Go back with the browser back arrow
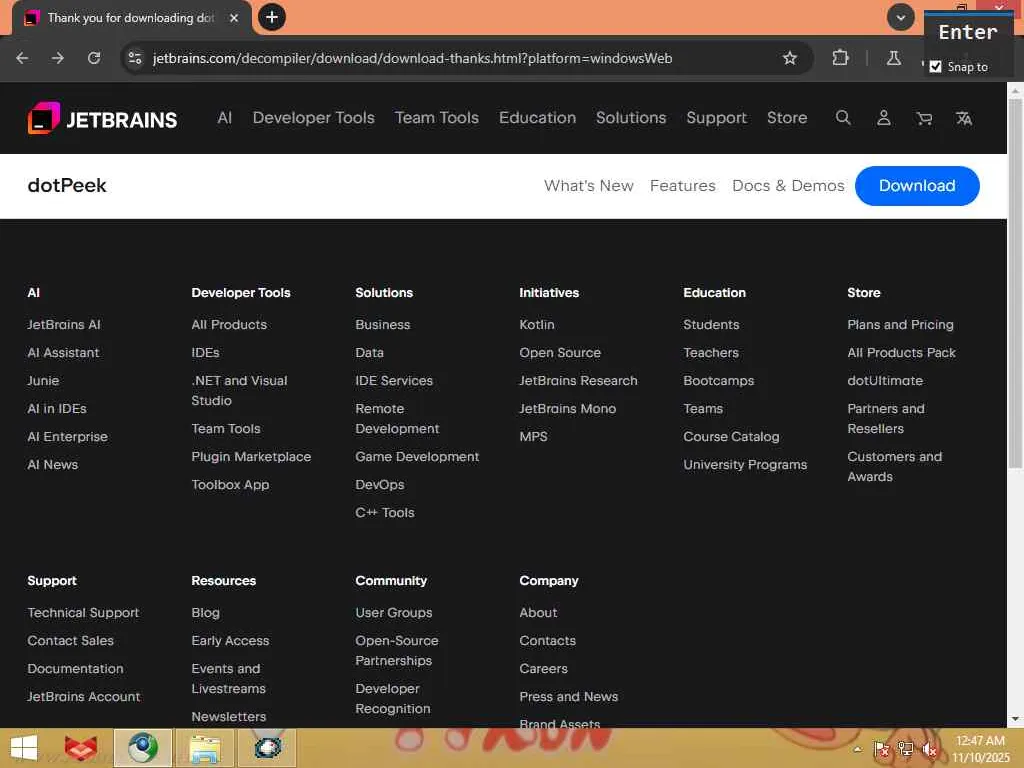This screenshot has width=1024, height=768. pyautogui.click(x=22, y=58)
